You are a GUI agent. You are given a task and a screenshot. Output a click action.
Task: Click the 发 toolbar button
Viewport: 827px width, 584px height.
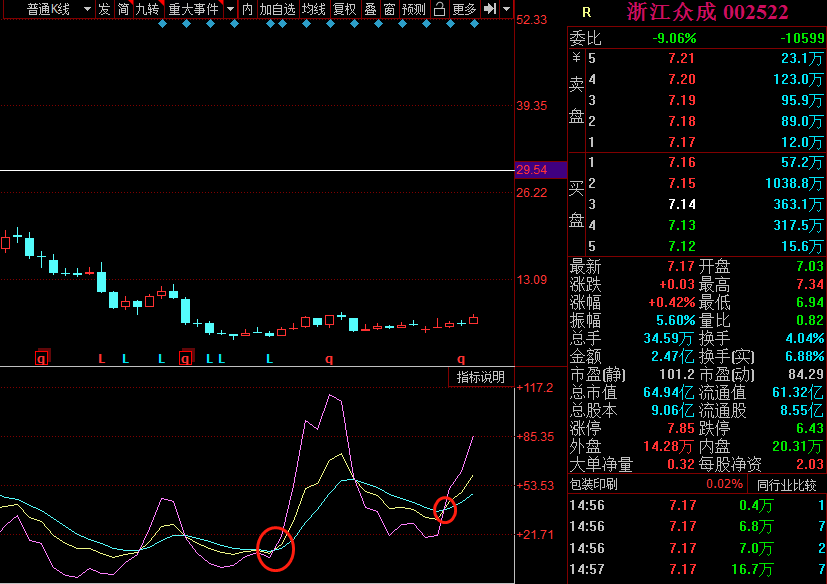[x=103, y=9]
